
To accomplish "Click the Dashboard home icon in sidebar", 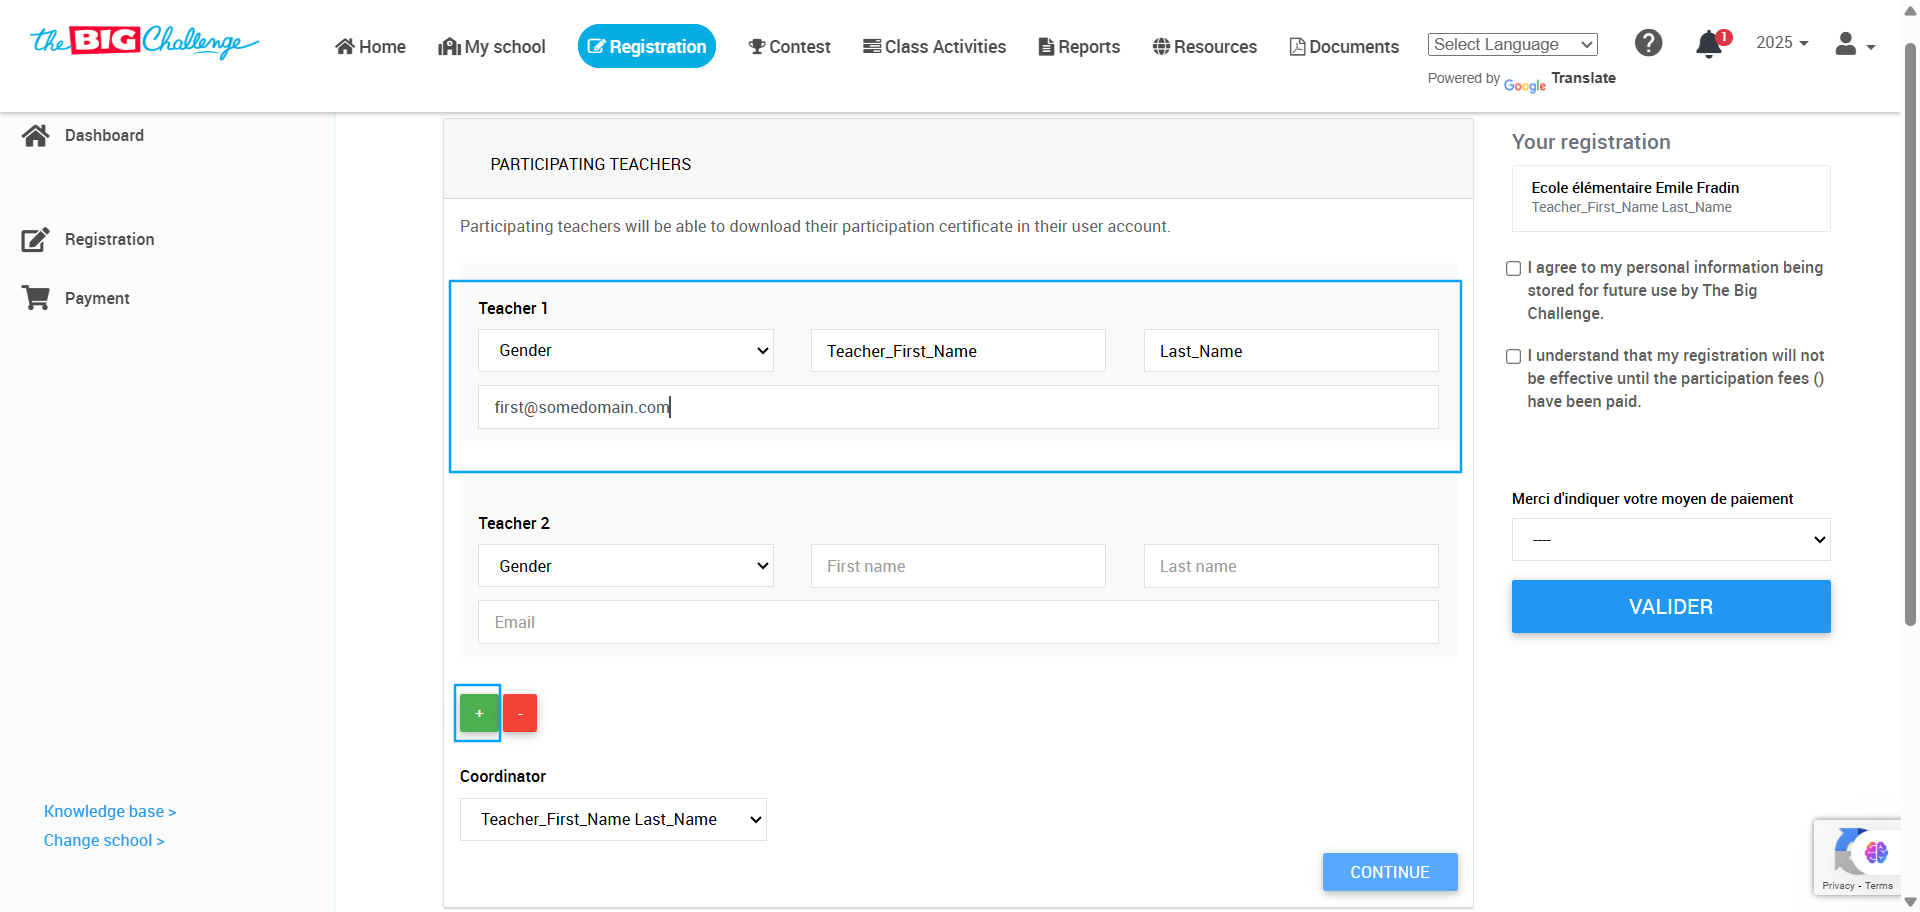I will pyautogui.click(x=36, y=136).
